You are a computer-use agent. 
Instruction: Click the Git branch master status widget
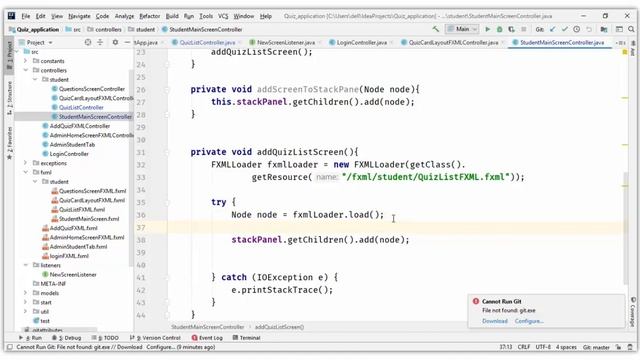coord(596,347)
